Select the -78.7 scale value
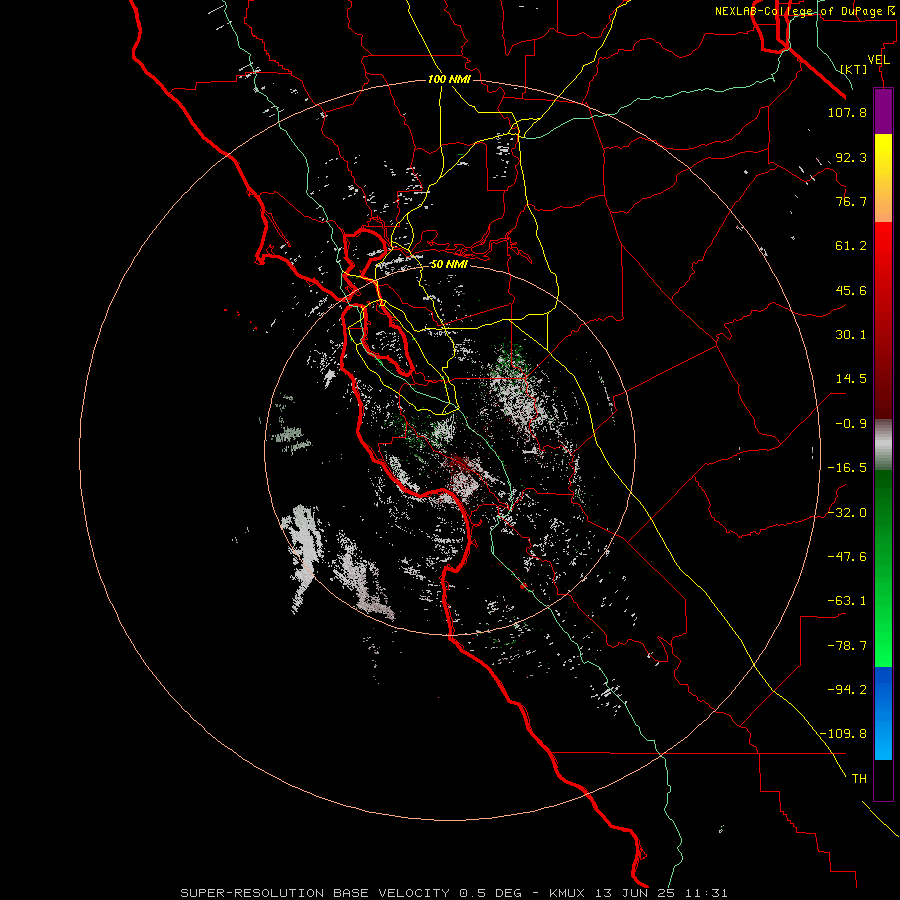This screenshot has width=900, height=900. tap(847, 646)
